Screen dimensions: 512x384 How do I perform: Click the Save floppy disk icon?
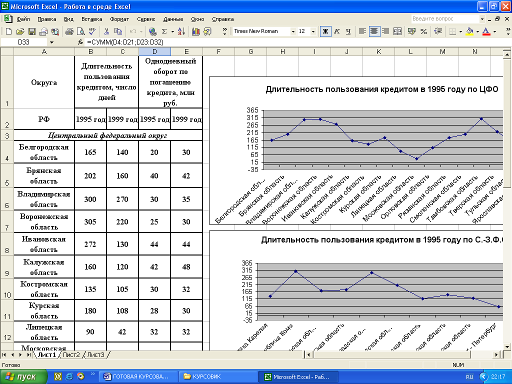(32, 31)
